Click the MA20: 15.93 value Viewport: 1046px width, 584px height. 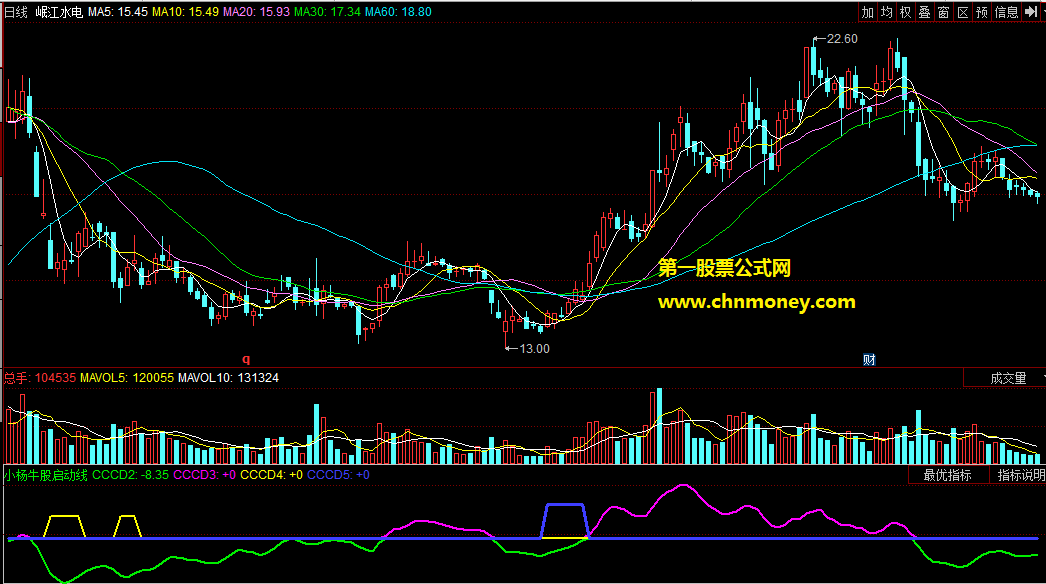[x=256, y=12]
